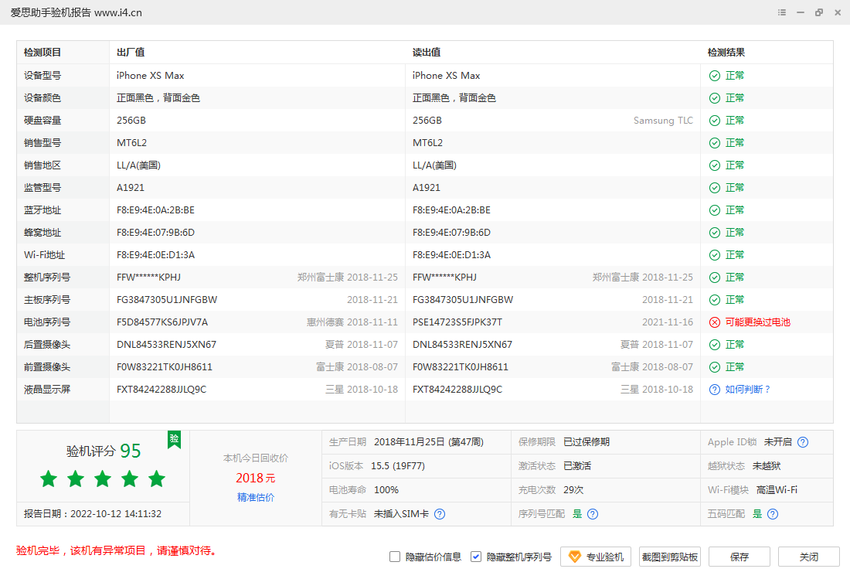Image resolution: width=850 pixels, height=579 pixels.
Task: Click 充电次数 value 29次
Action: point(573,490)
